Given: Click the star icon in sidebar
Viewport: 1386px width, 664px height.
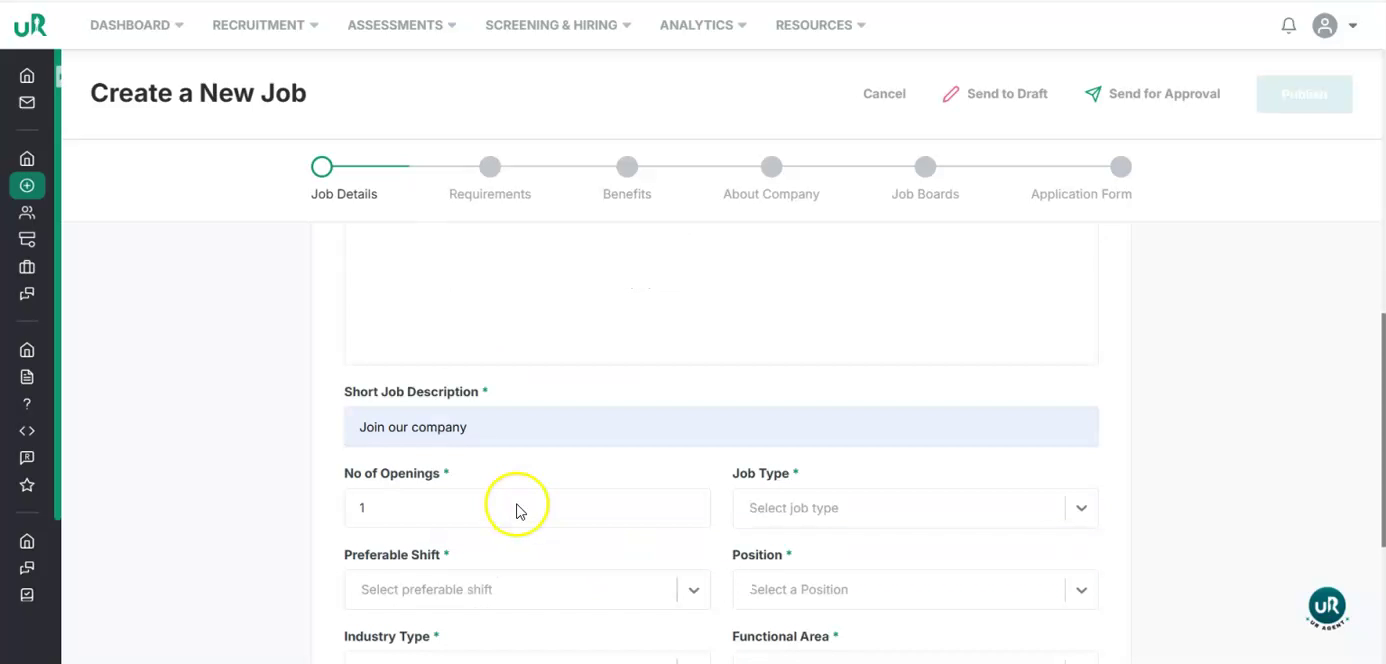Looking at the screenshot, I should pyautogui.click(x=27, y=485).
